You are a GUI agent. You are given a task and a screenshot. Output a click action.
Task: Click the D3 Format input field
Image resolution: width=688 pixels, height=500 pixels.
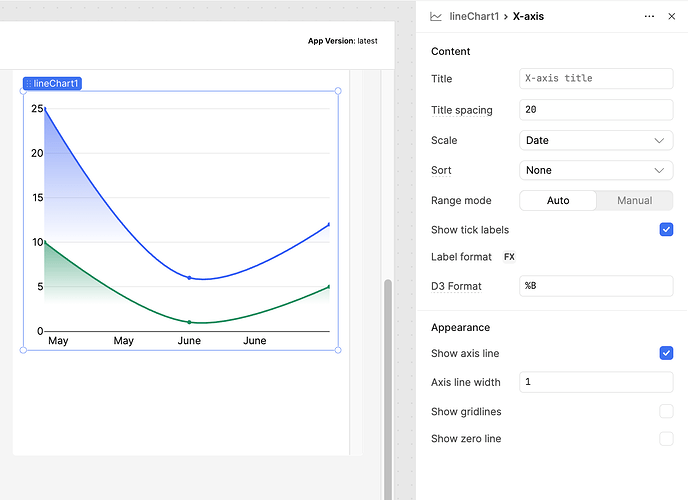[x=596, y=286]
